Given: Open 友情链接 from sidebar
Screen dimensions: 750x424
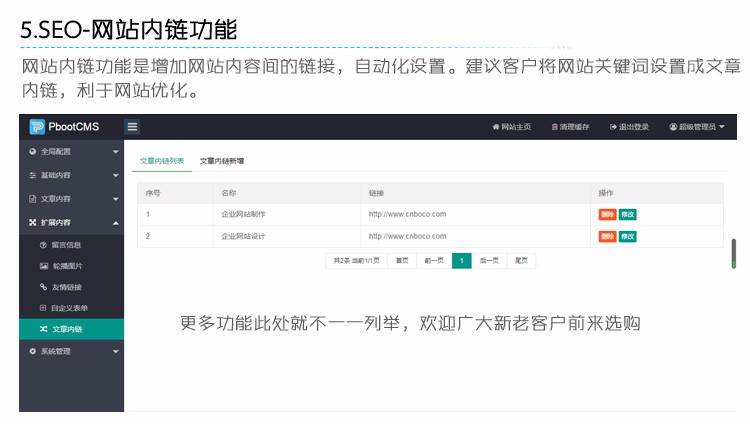Looking at the screenshot, I should point(67,287).
